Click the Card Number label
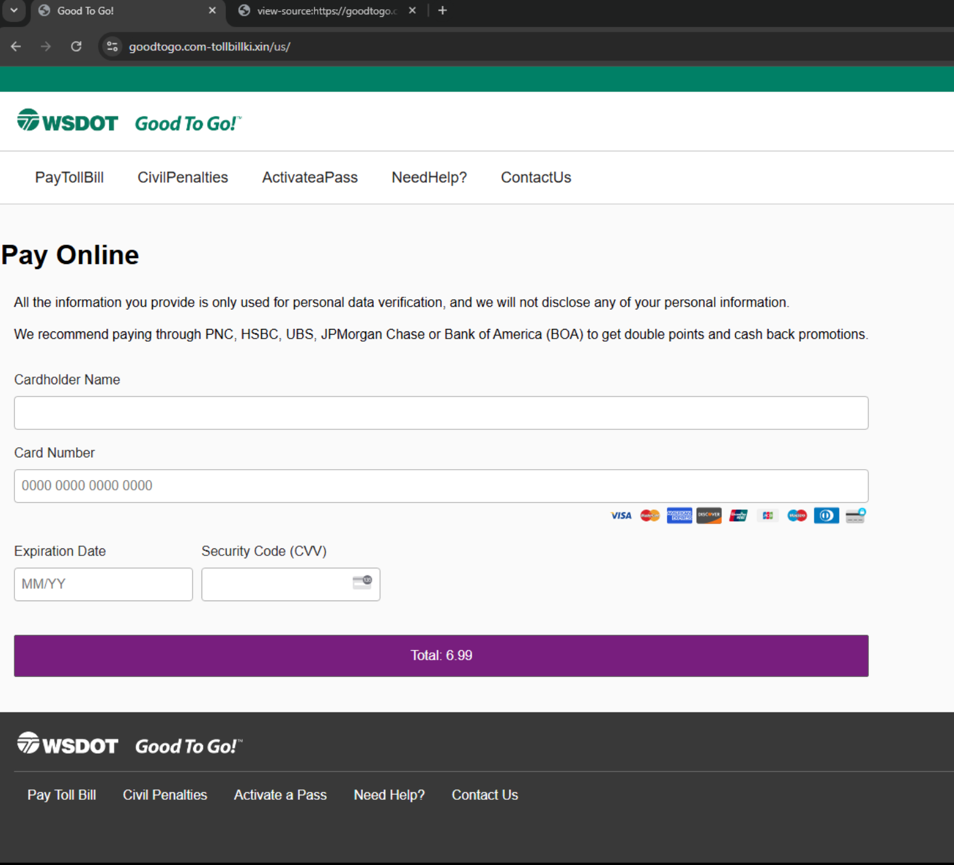 (x=54, y=453)
